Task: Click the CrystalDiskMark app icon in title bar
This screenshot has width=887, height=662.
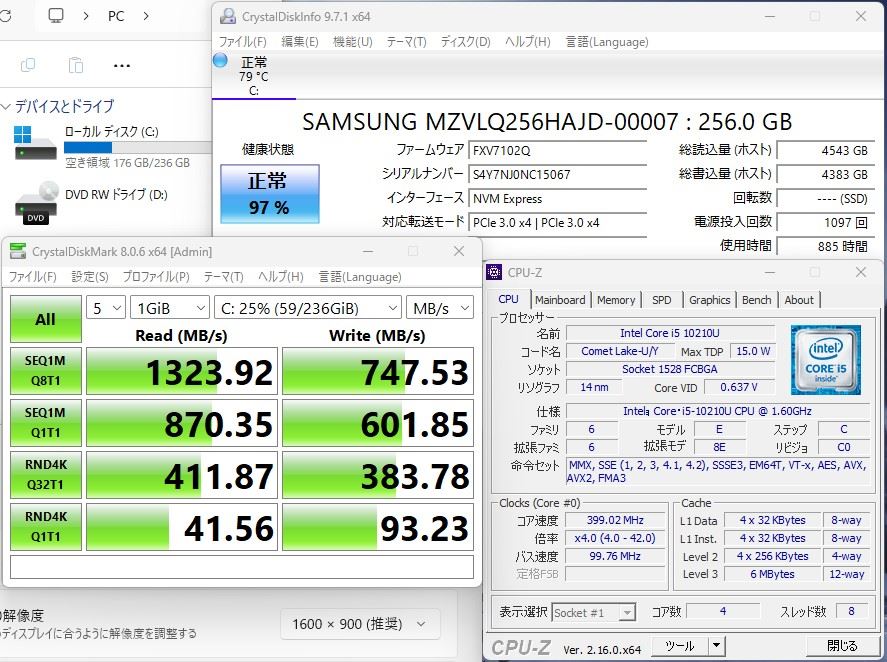Action: (18, 251)
